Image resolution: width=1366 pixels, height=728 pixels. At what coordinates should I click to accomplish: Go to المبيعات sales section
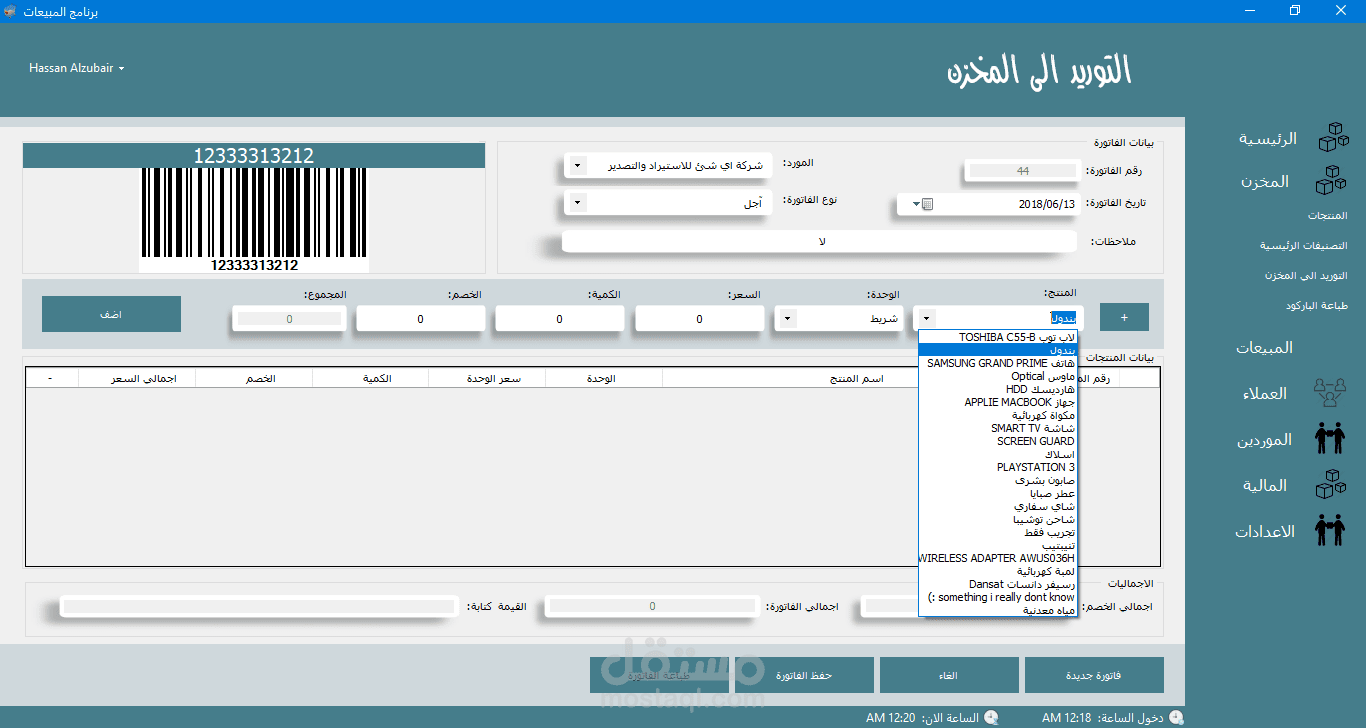[1264, 348]
